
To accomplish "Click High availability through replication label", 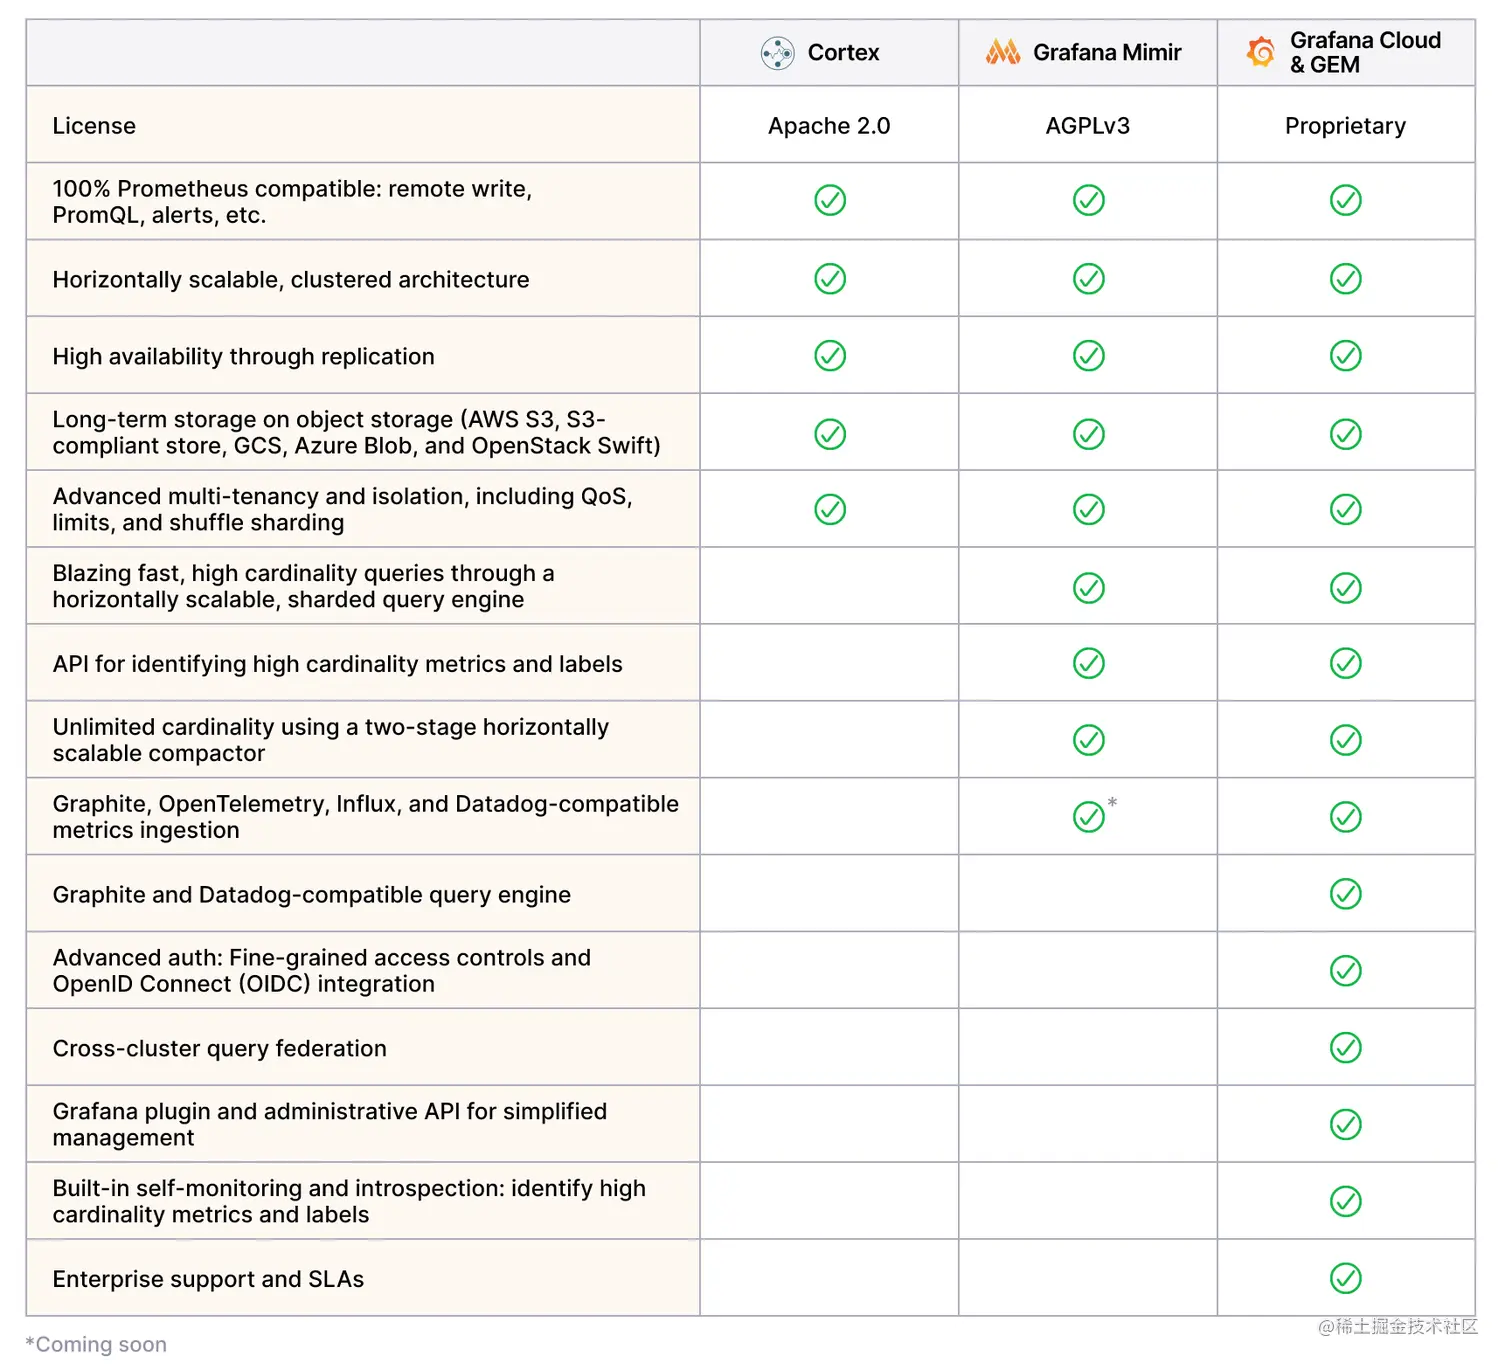I will click(x=243, y=357).
